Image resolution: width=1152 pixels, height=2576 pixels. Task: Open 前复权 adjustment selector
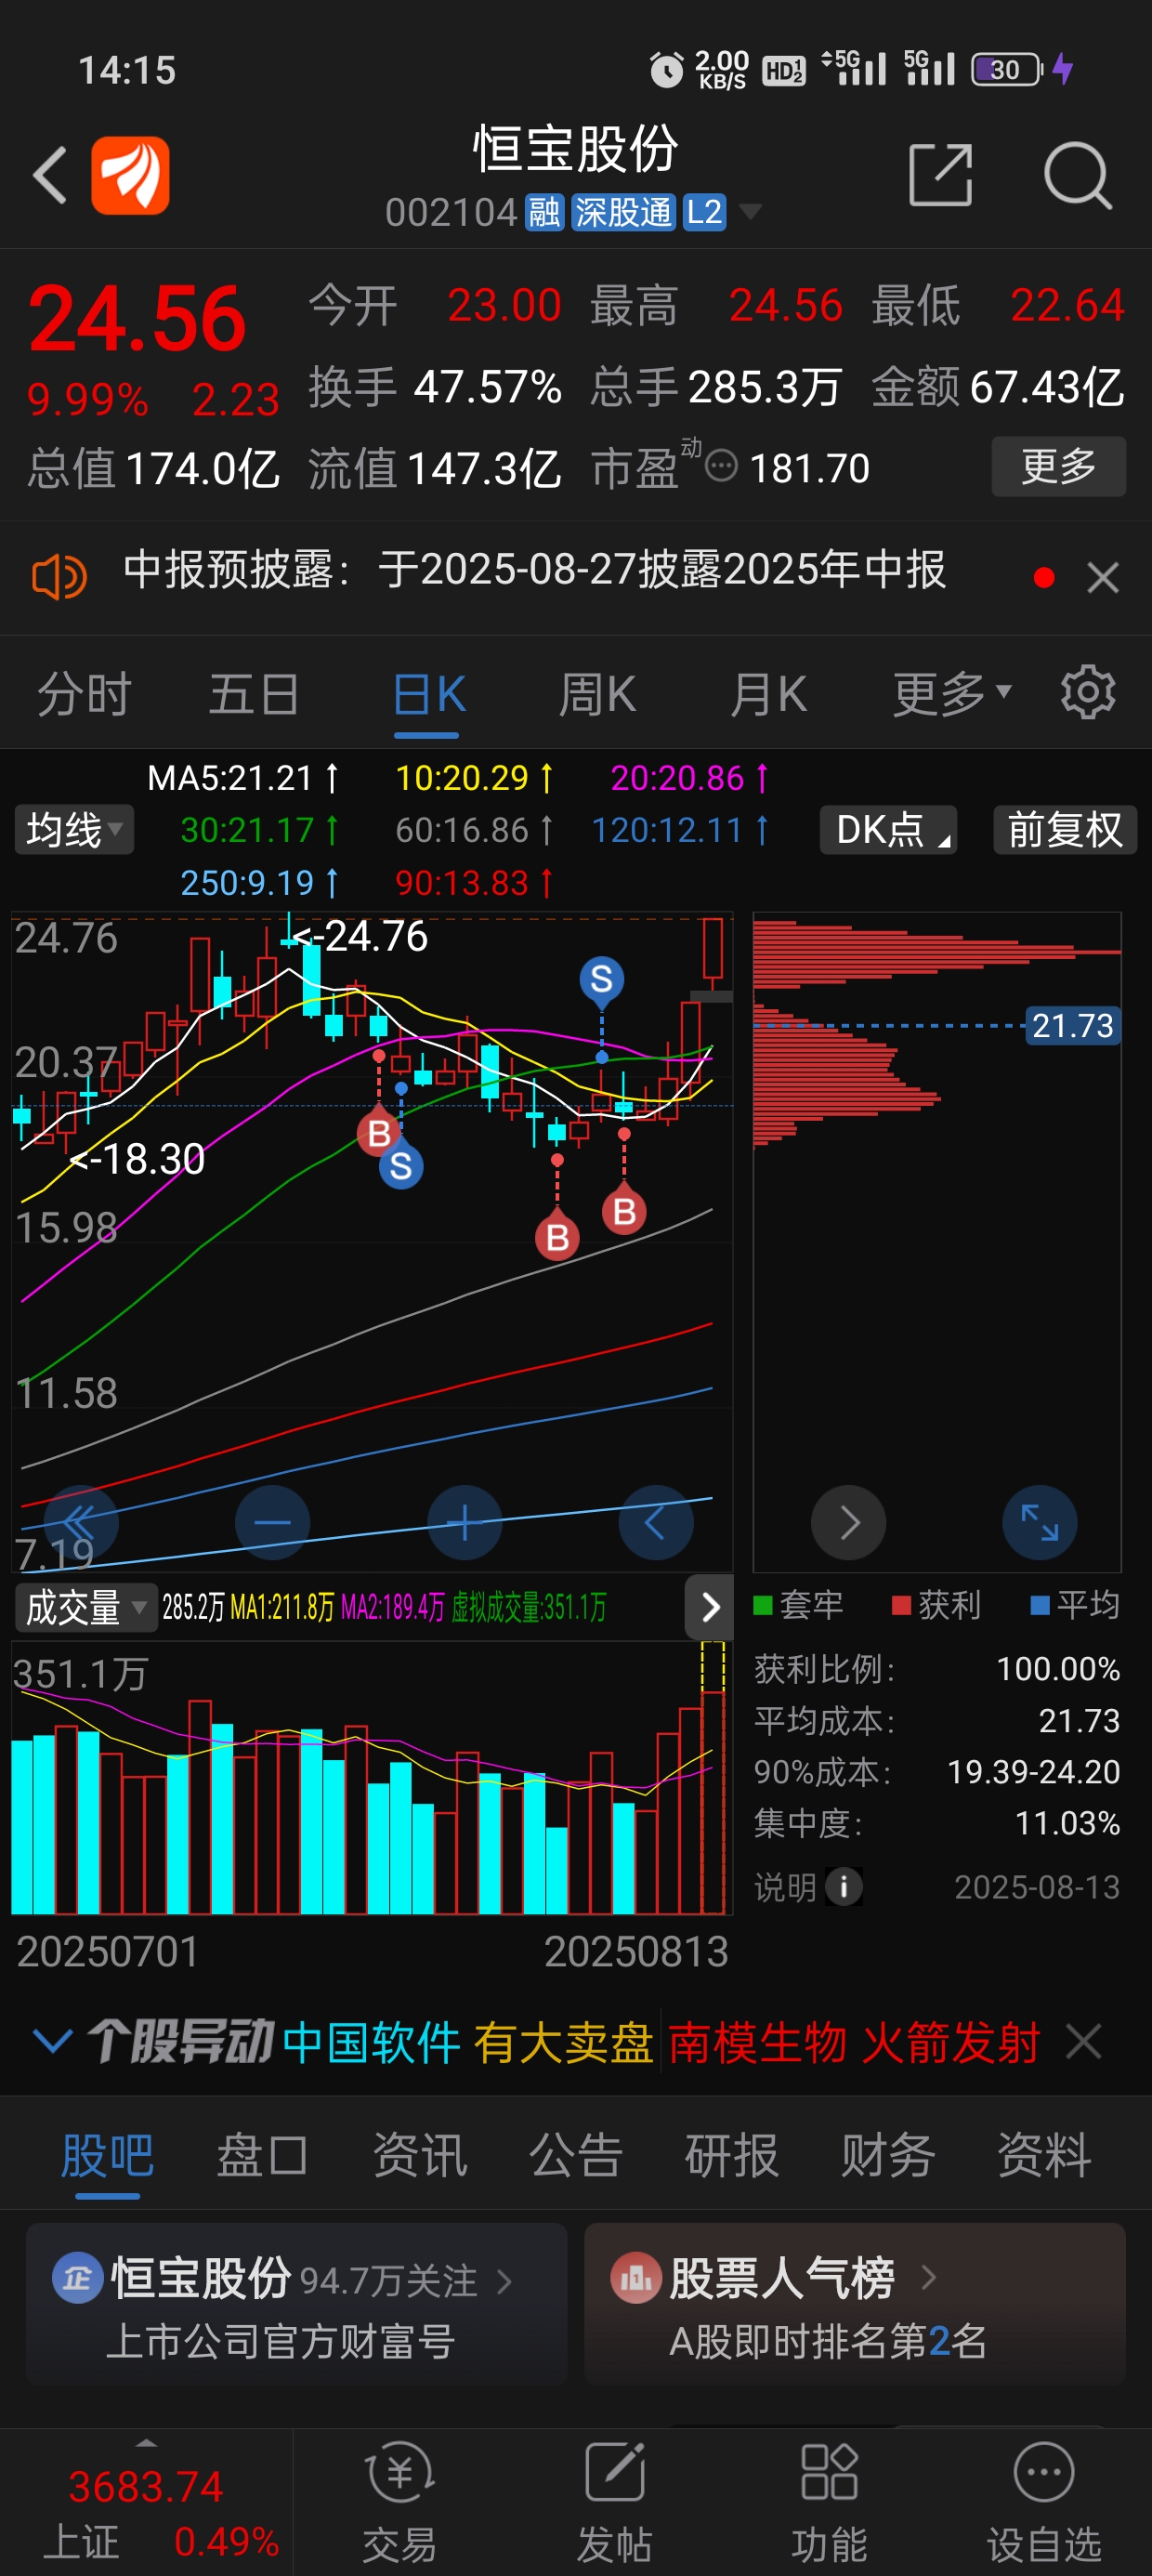tap(1065, 829)
